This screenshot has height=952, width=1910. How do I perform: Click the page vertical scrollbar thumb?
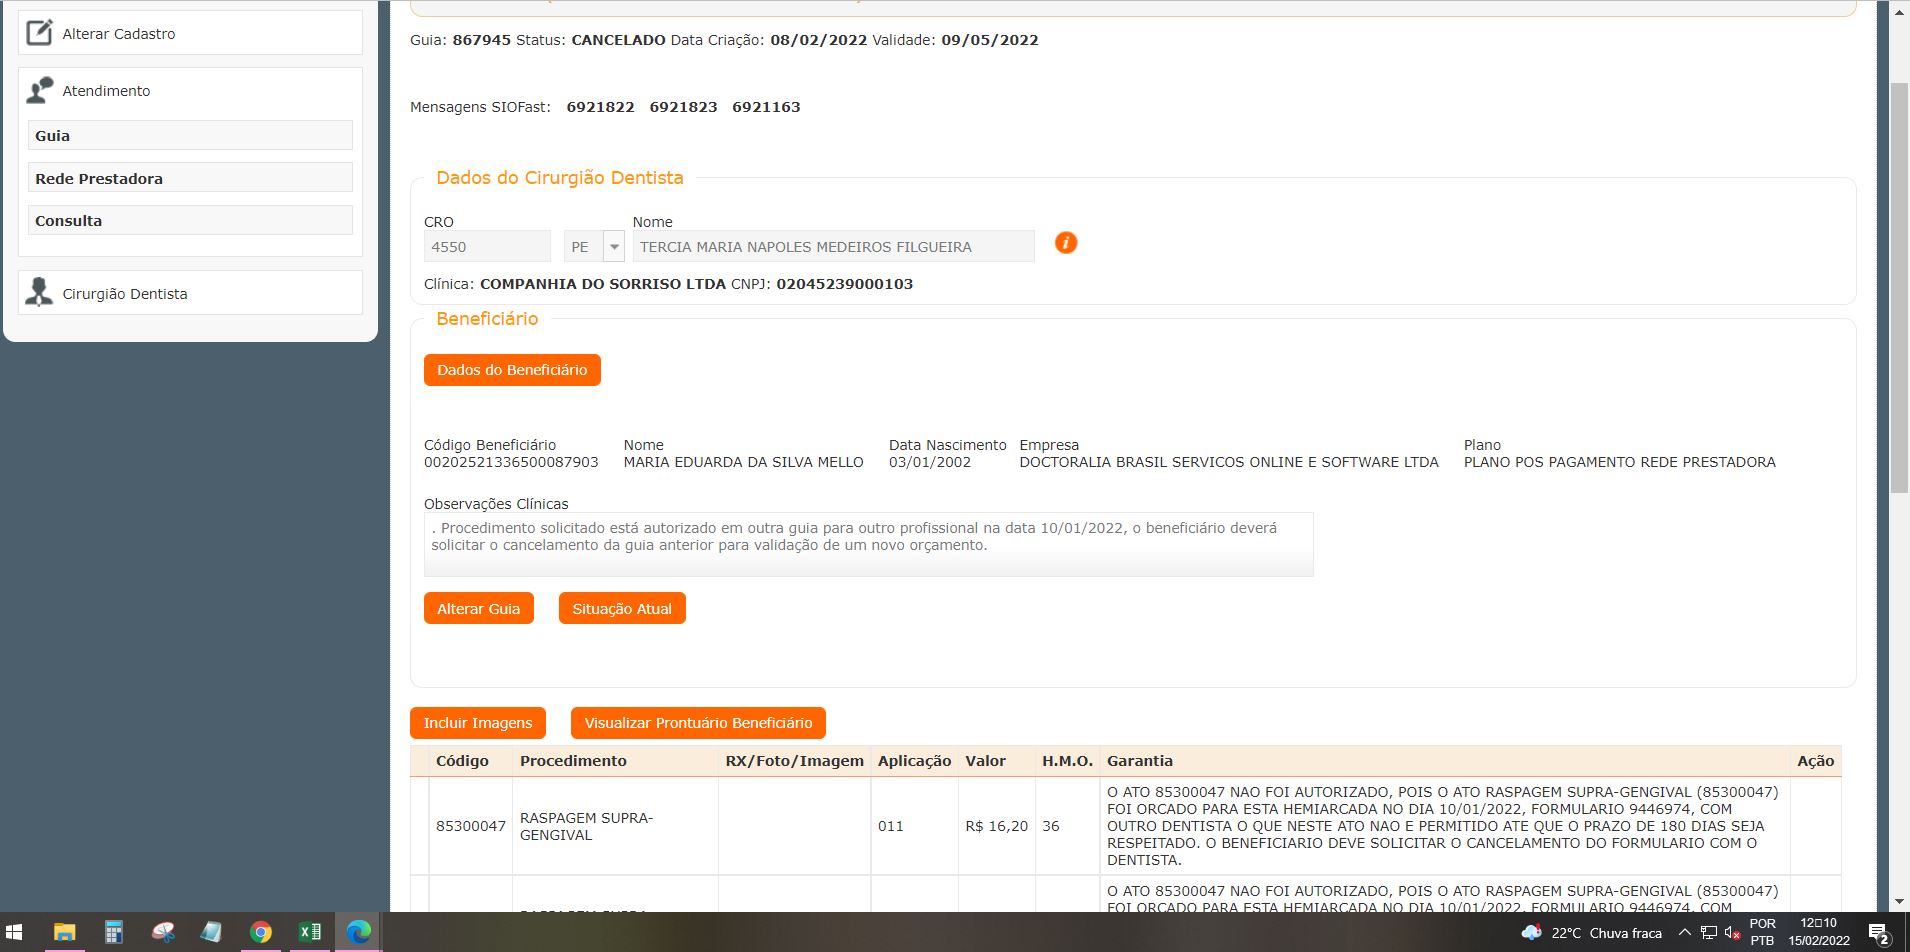point(1899,287)
